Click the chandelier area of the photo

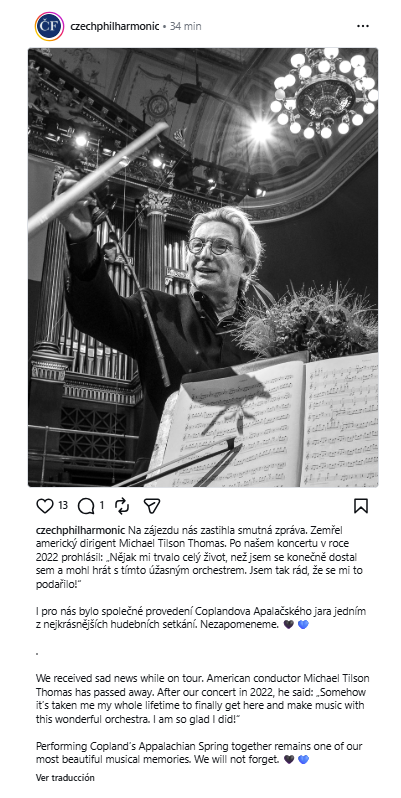(326, 94)
